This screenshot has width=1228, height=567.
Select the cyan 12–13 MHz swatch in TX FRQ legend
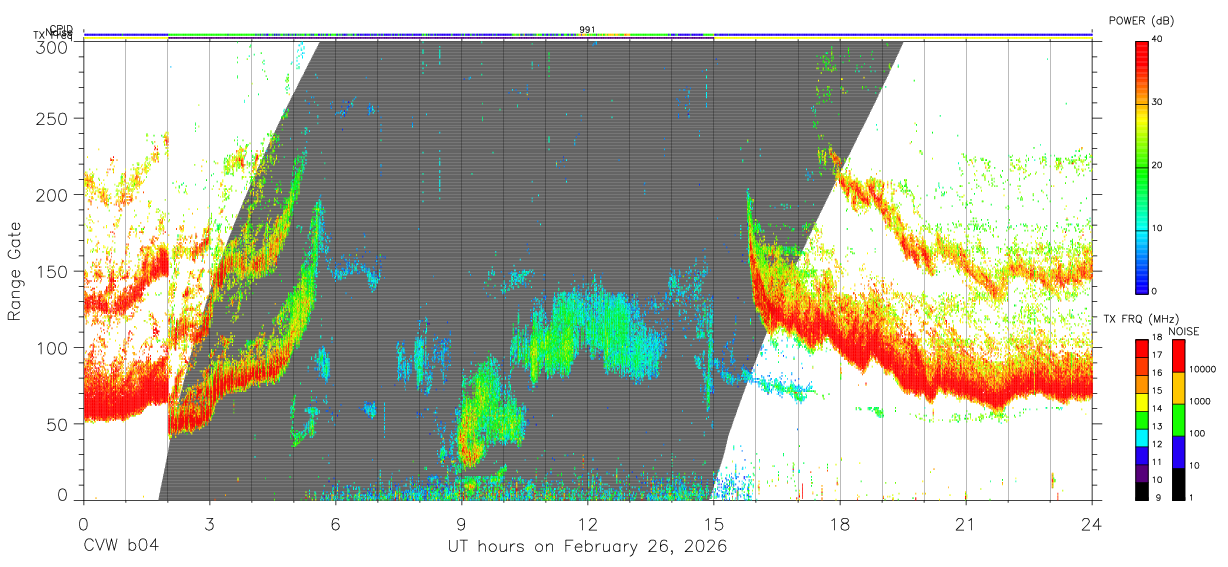[1141, 438]
